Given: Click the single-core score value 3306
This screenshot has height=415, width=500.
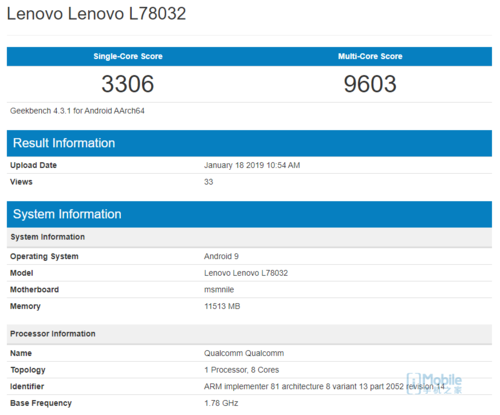Looking at the screenshot, I should point(128,84).
